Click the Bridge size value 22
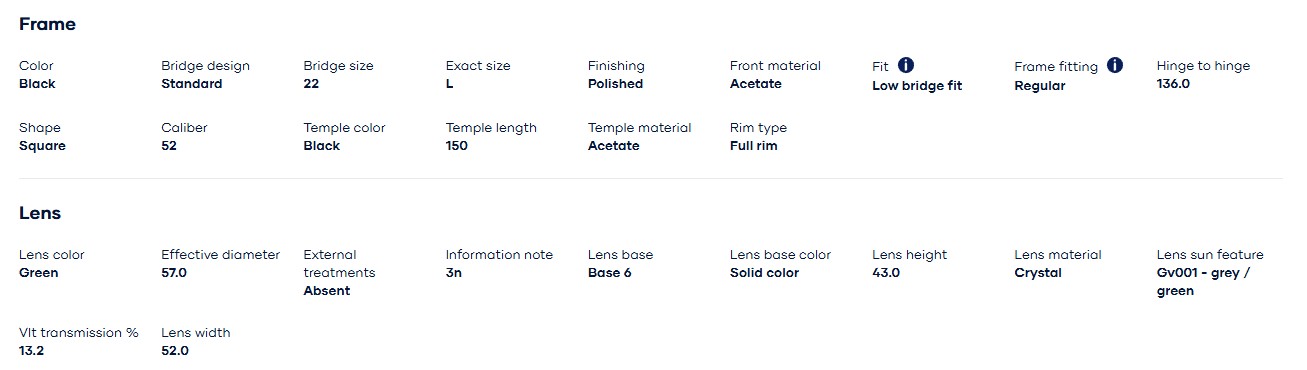 [x=311, y=84]
